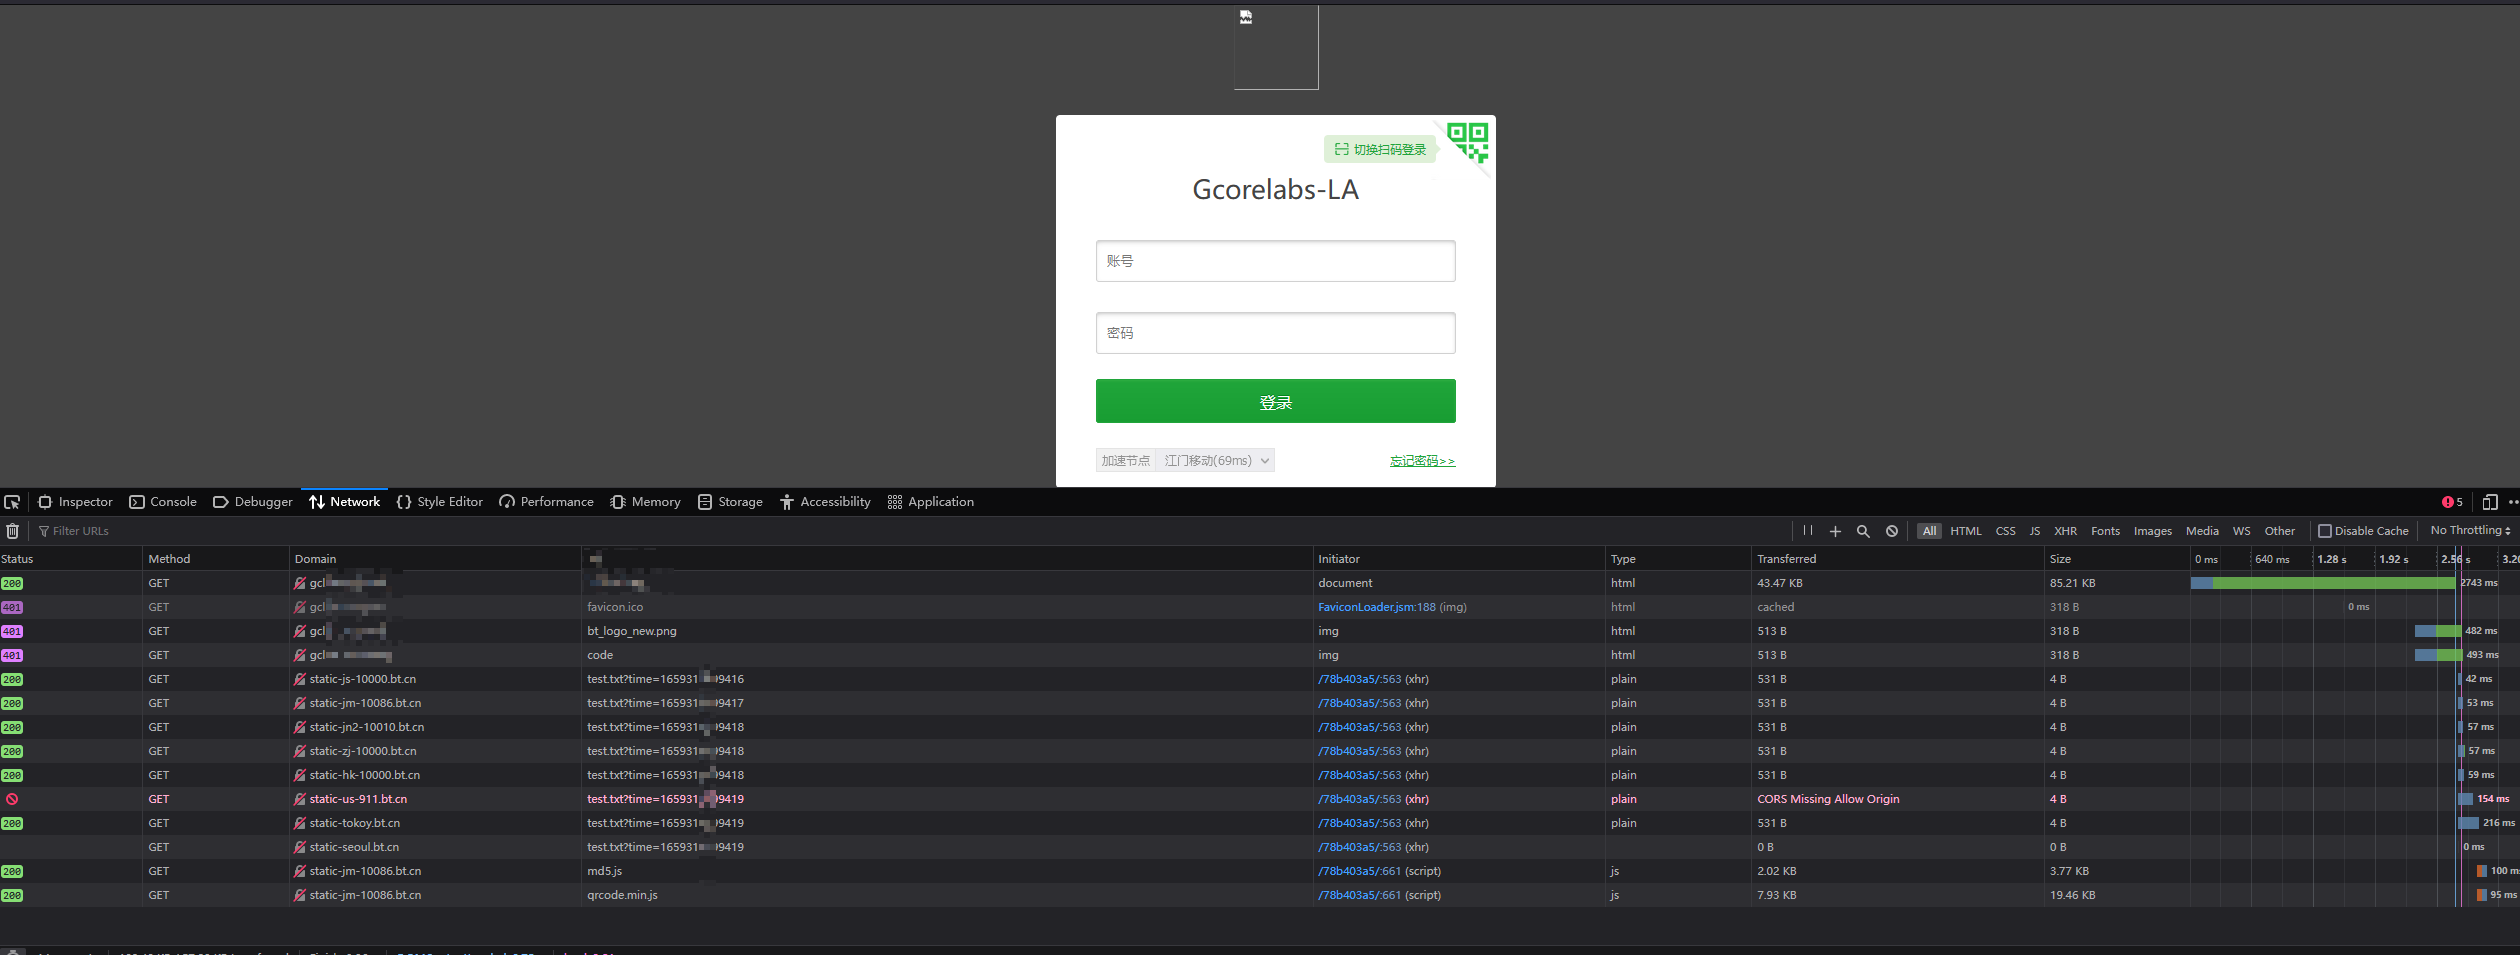
Task: Open the No Throttling dropdown
Action: pyautogui.click(x=2470, y=531)
